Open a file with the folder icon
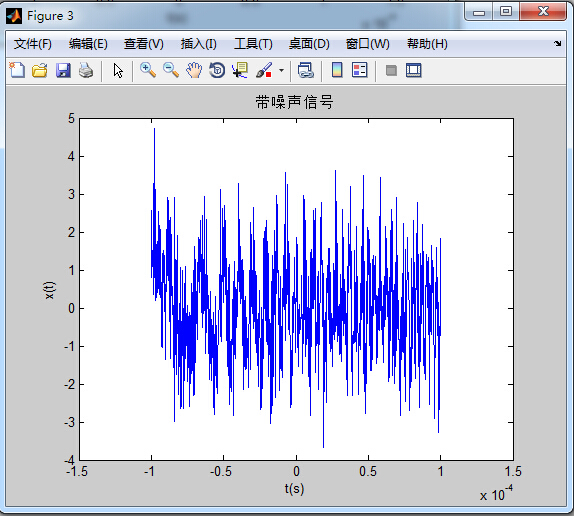This screenshot has width=574, height=516. tap(40, 70)
